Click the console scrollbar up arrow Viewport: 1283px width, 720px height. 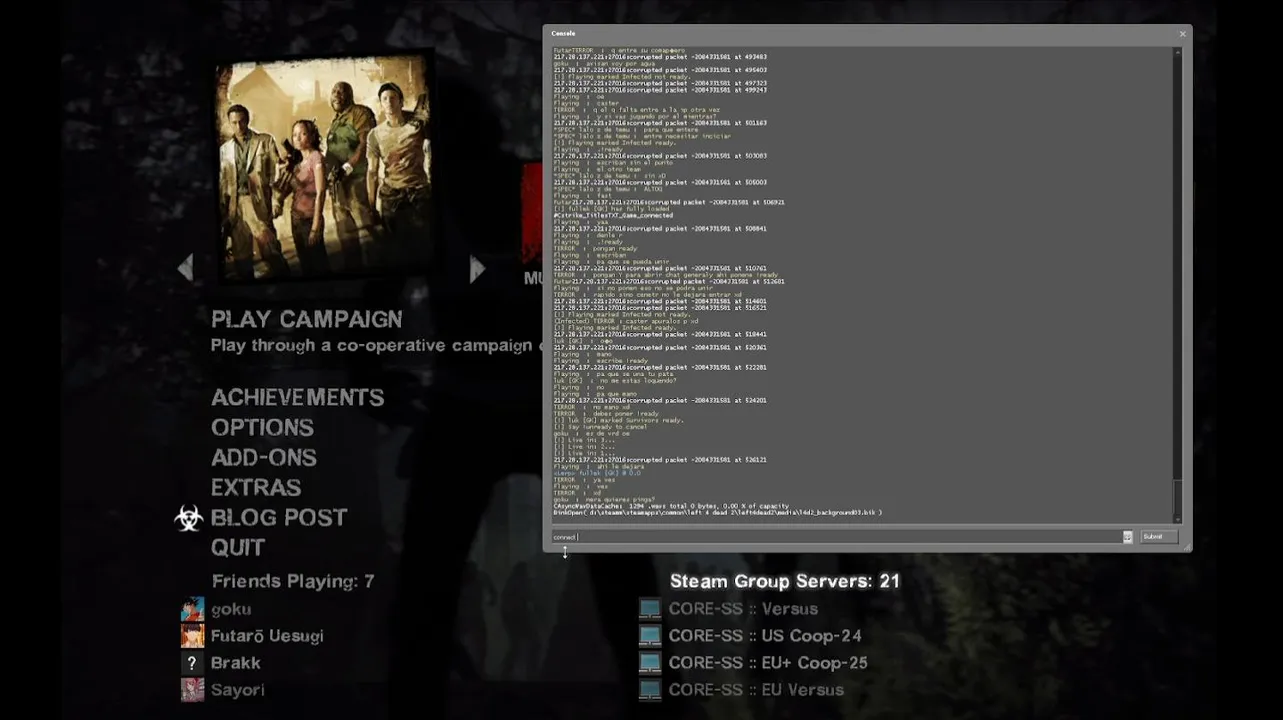1178,51
